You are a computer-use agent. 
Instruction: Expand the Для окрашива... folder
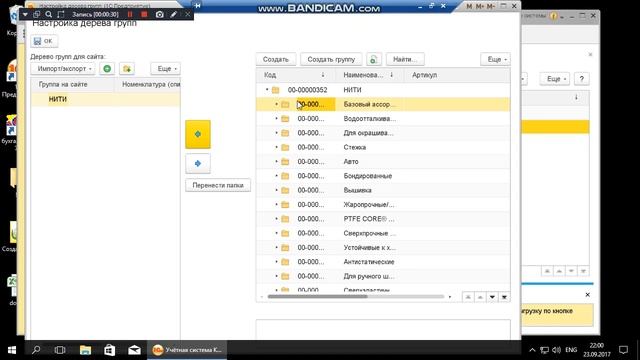276,133
